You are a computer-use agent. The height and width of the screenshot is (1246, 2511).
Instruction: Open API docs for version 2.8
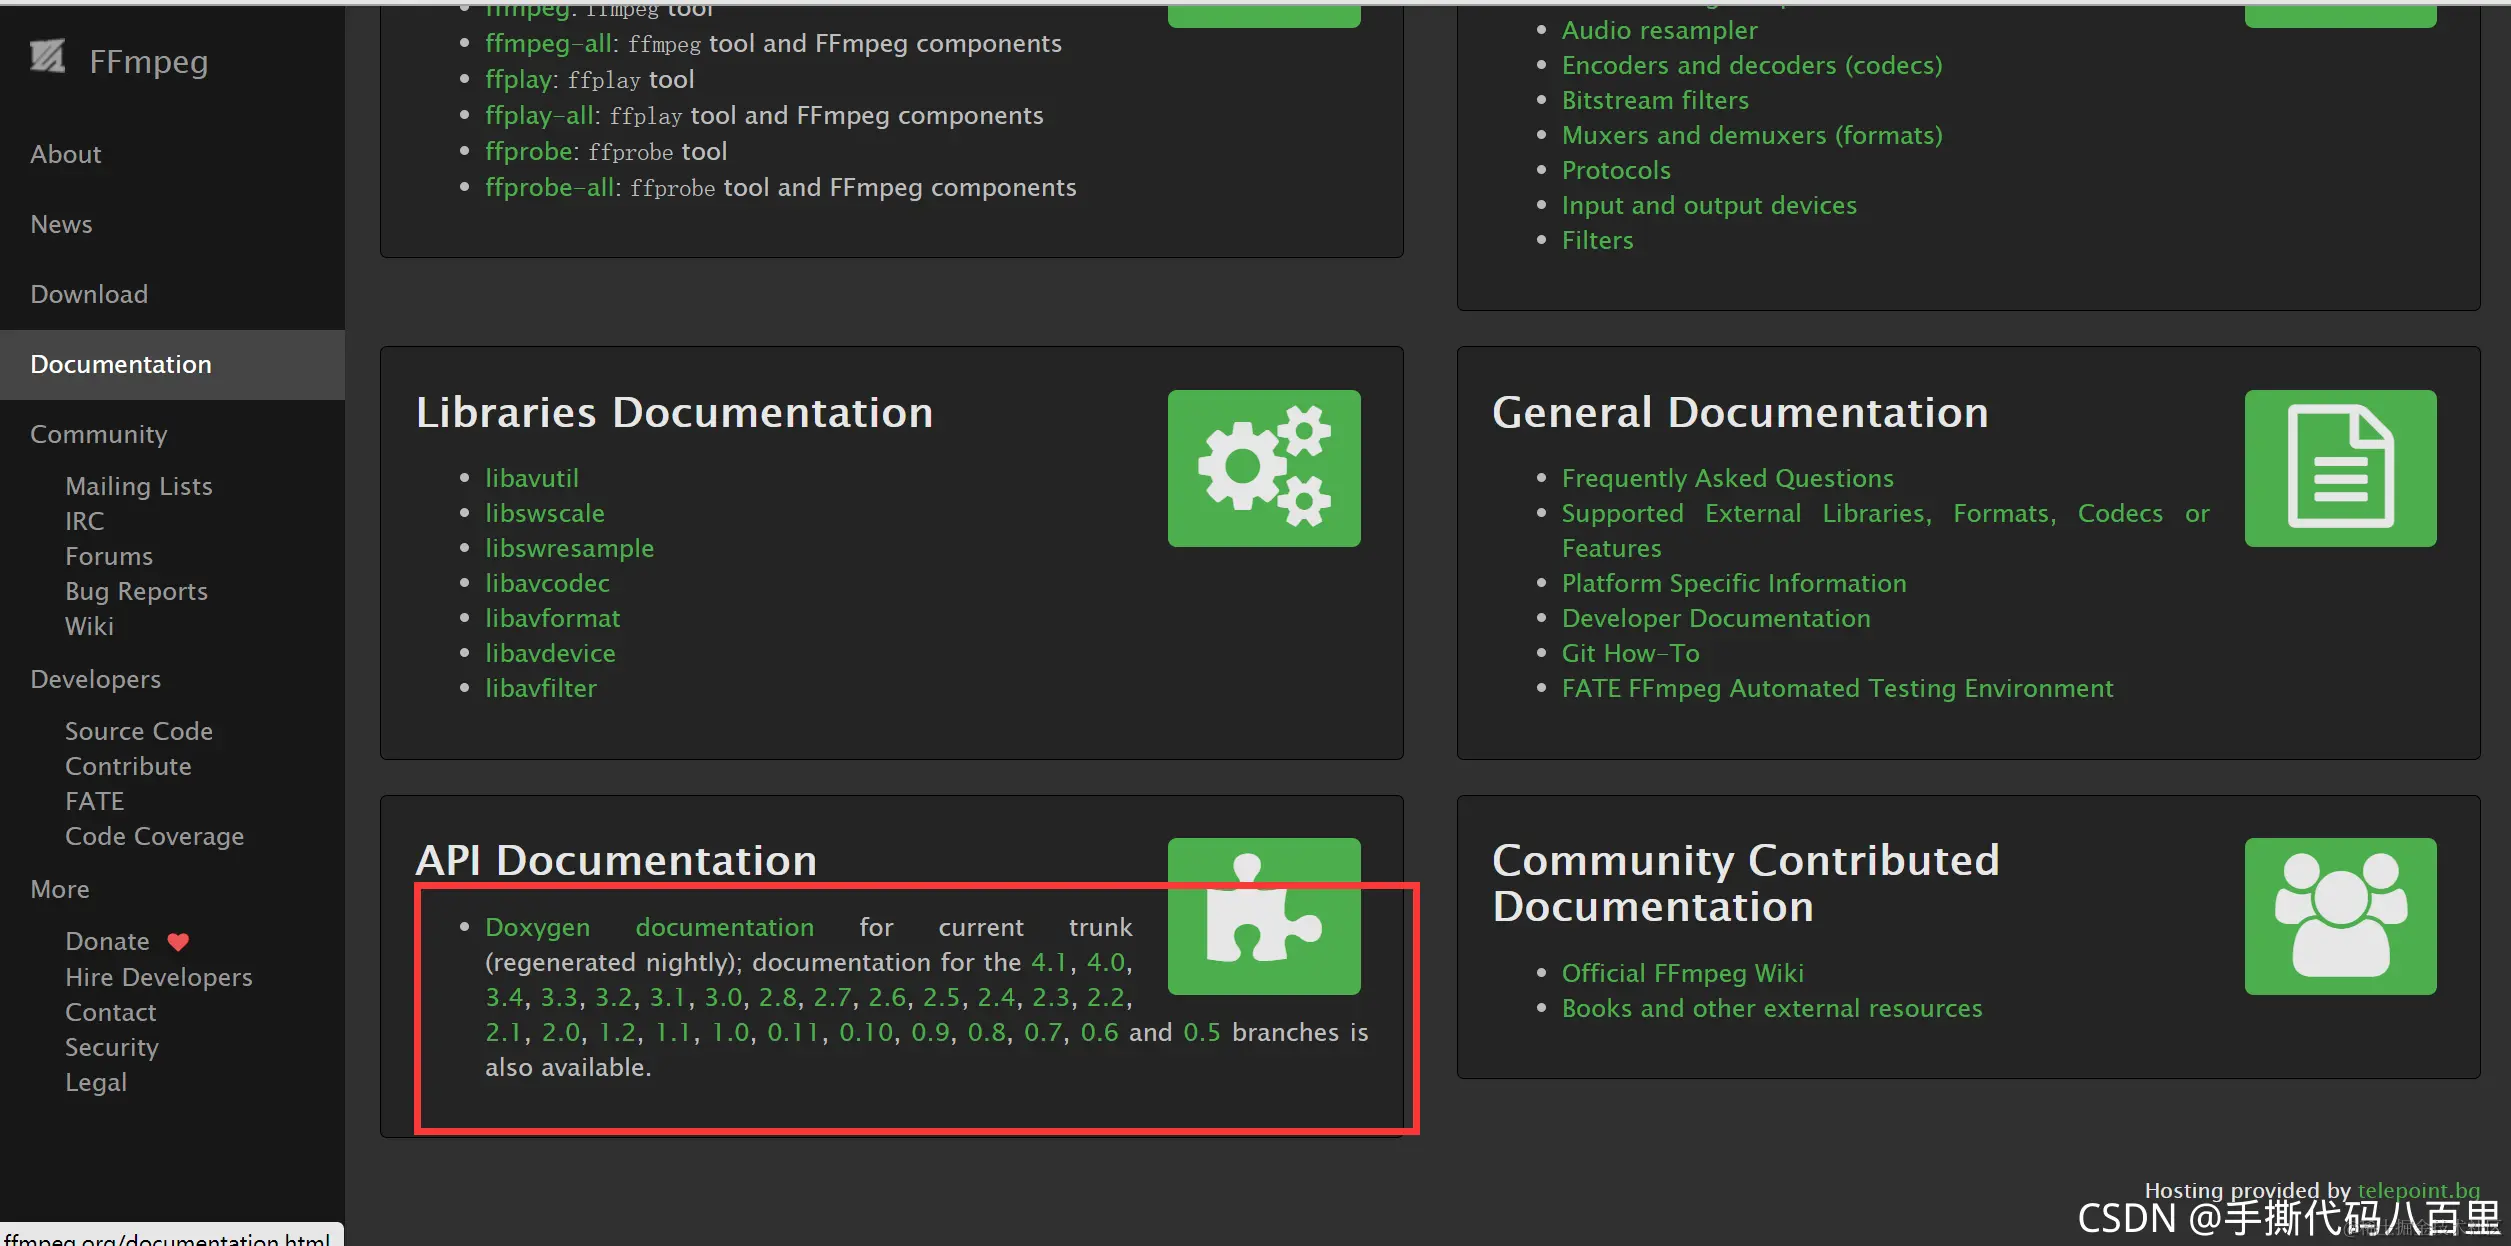coord(778,997)
